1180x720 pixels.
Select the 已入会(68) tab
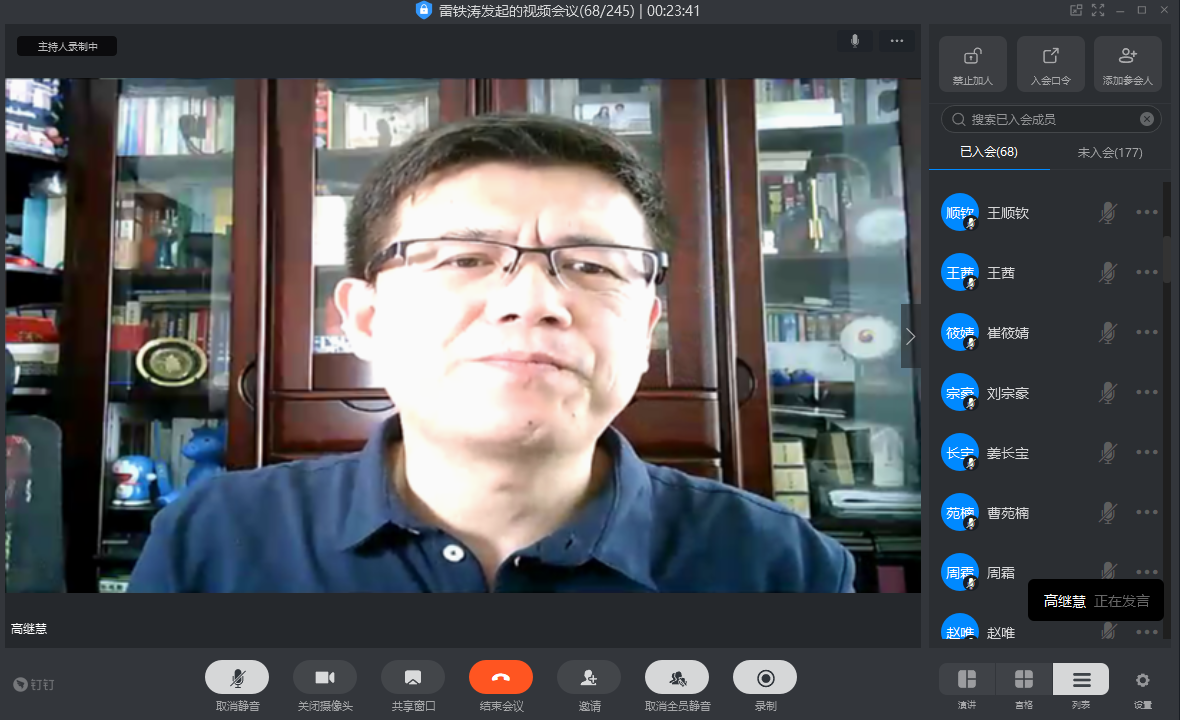click(988, 153)
